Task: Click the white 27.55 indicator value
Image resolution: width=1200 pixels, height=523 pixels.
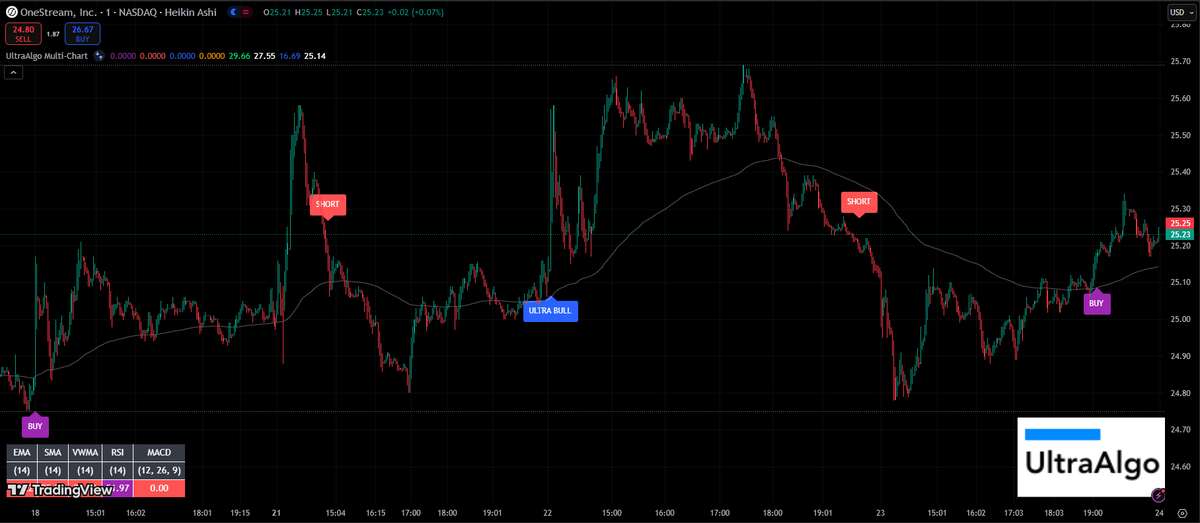Action: point(265,56)
